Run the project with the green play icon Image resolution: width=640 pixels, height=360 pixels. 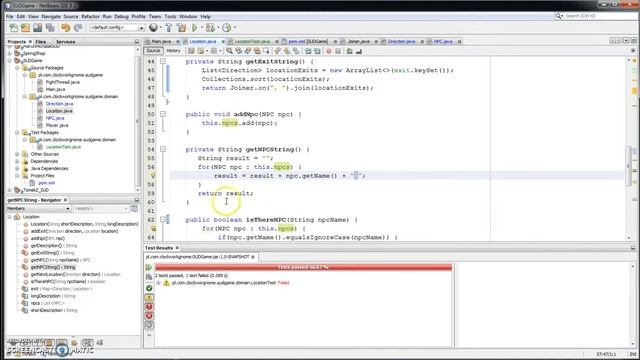(x=195, y=28)
